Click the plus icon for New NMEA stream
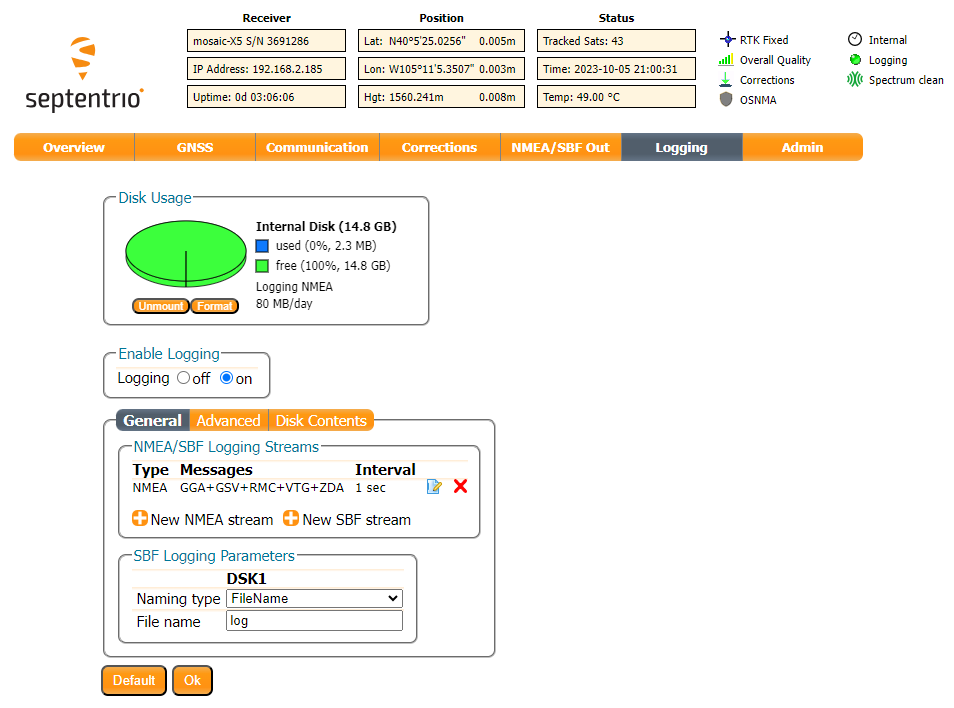The image size is (954, 708). pyautogui.click(x=140, y=518)
